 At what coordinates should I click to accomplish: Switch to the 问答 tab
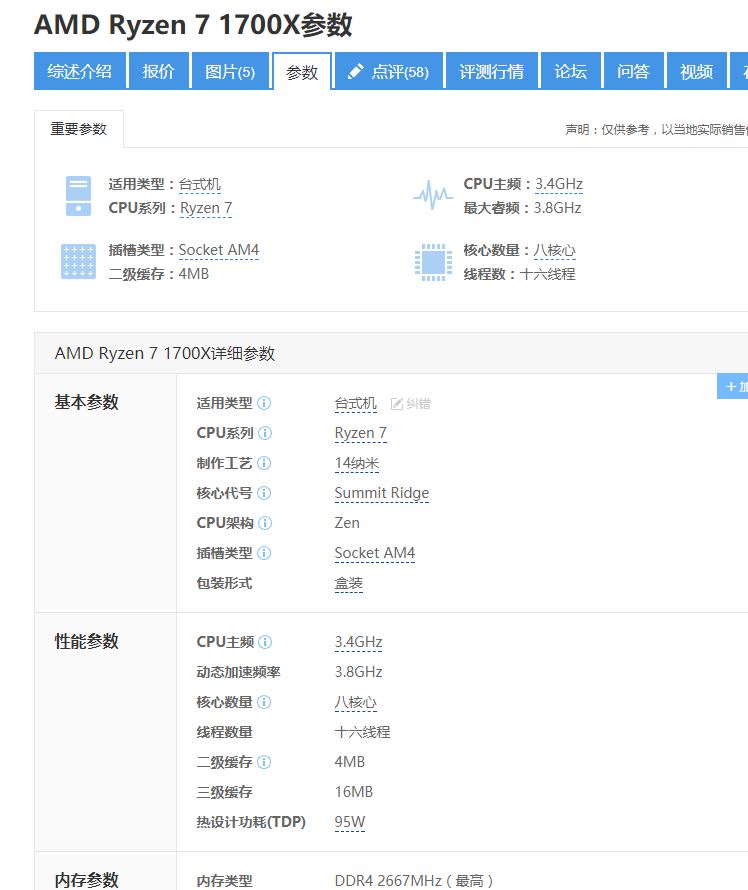[x=633, y=72]
